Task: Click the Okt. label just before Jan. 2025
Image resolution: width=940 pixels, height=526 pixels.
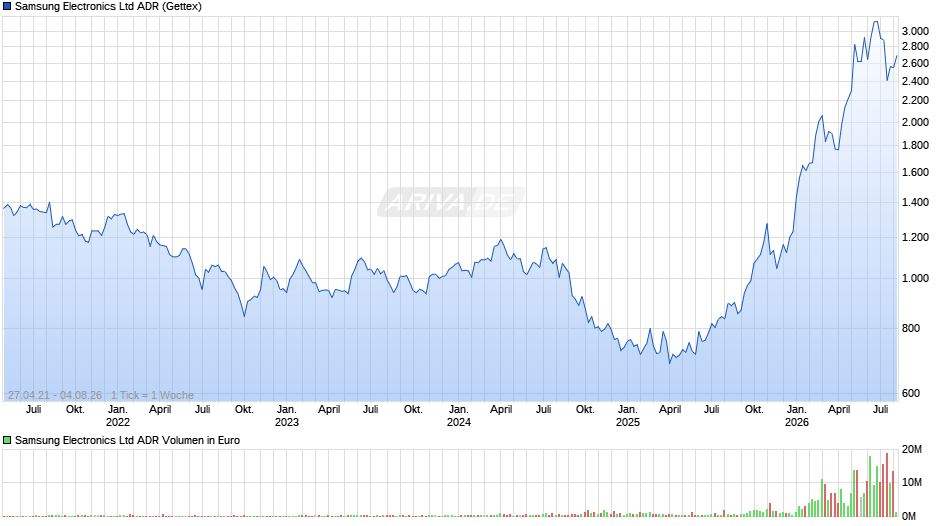Action: pos(585,410)
